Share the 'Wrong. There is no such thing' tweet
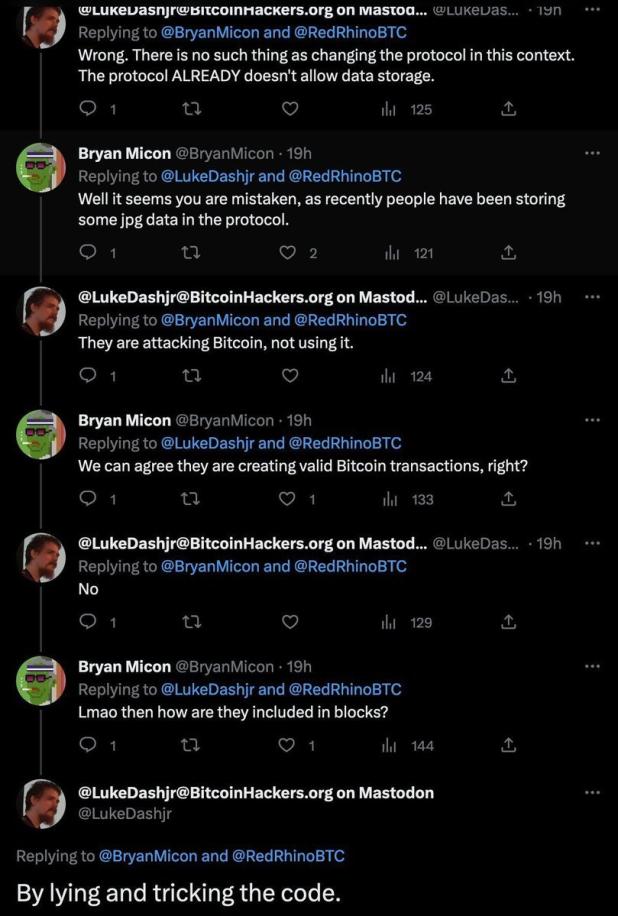This screenshot has width=618, height=916. click(507, 109)
